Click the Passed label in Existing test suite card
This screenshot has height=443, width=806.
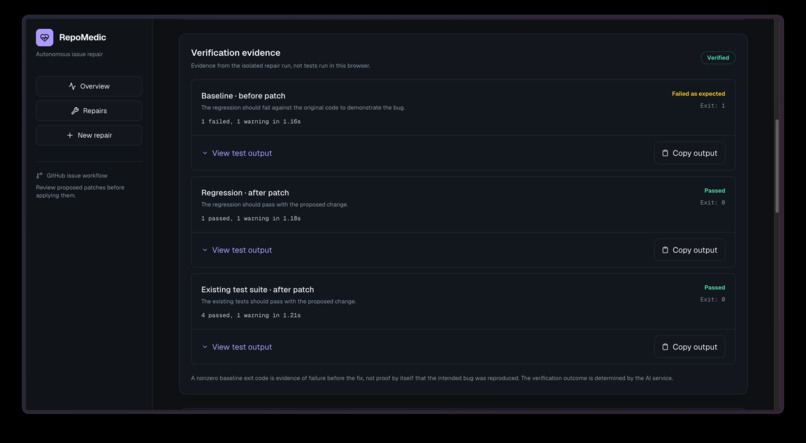(715, 288)
